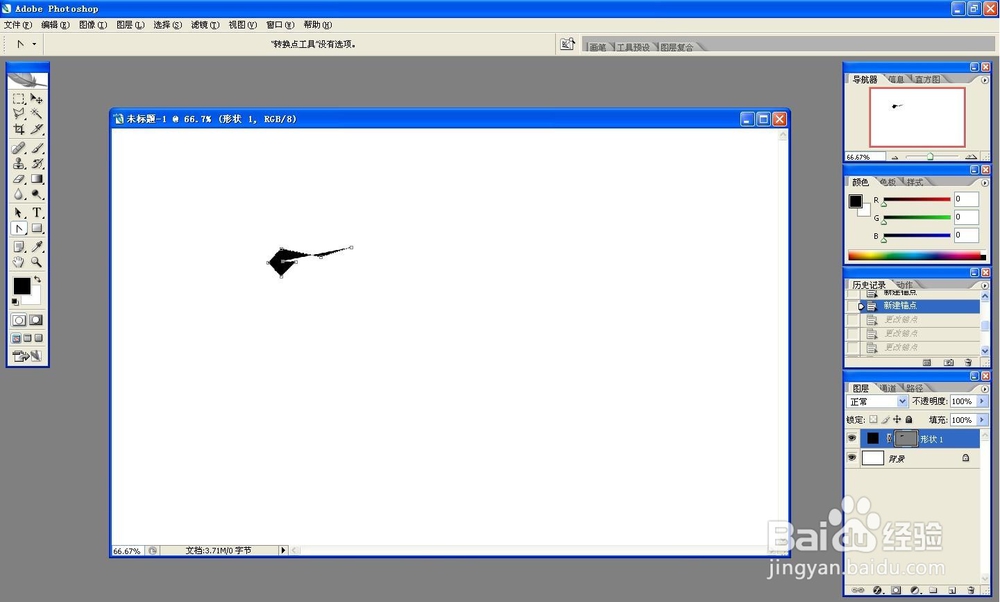The image size is (1000, 602).
Task: Open the file browser toggle icon
Action: pyautogui.click(x=567, y=44)
